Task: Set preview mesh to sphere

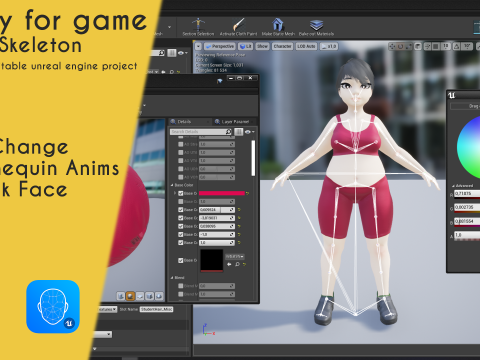Action: pos(131,296)
